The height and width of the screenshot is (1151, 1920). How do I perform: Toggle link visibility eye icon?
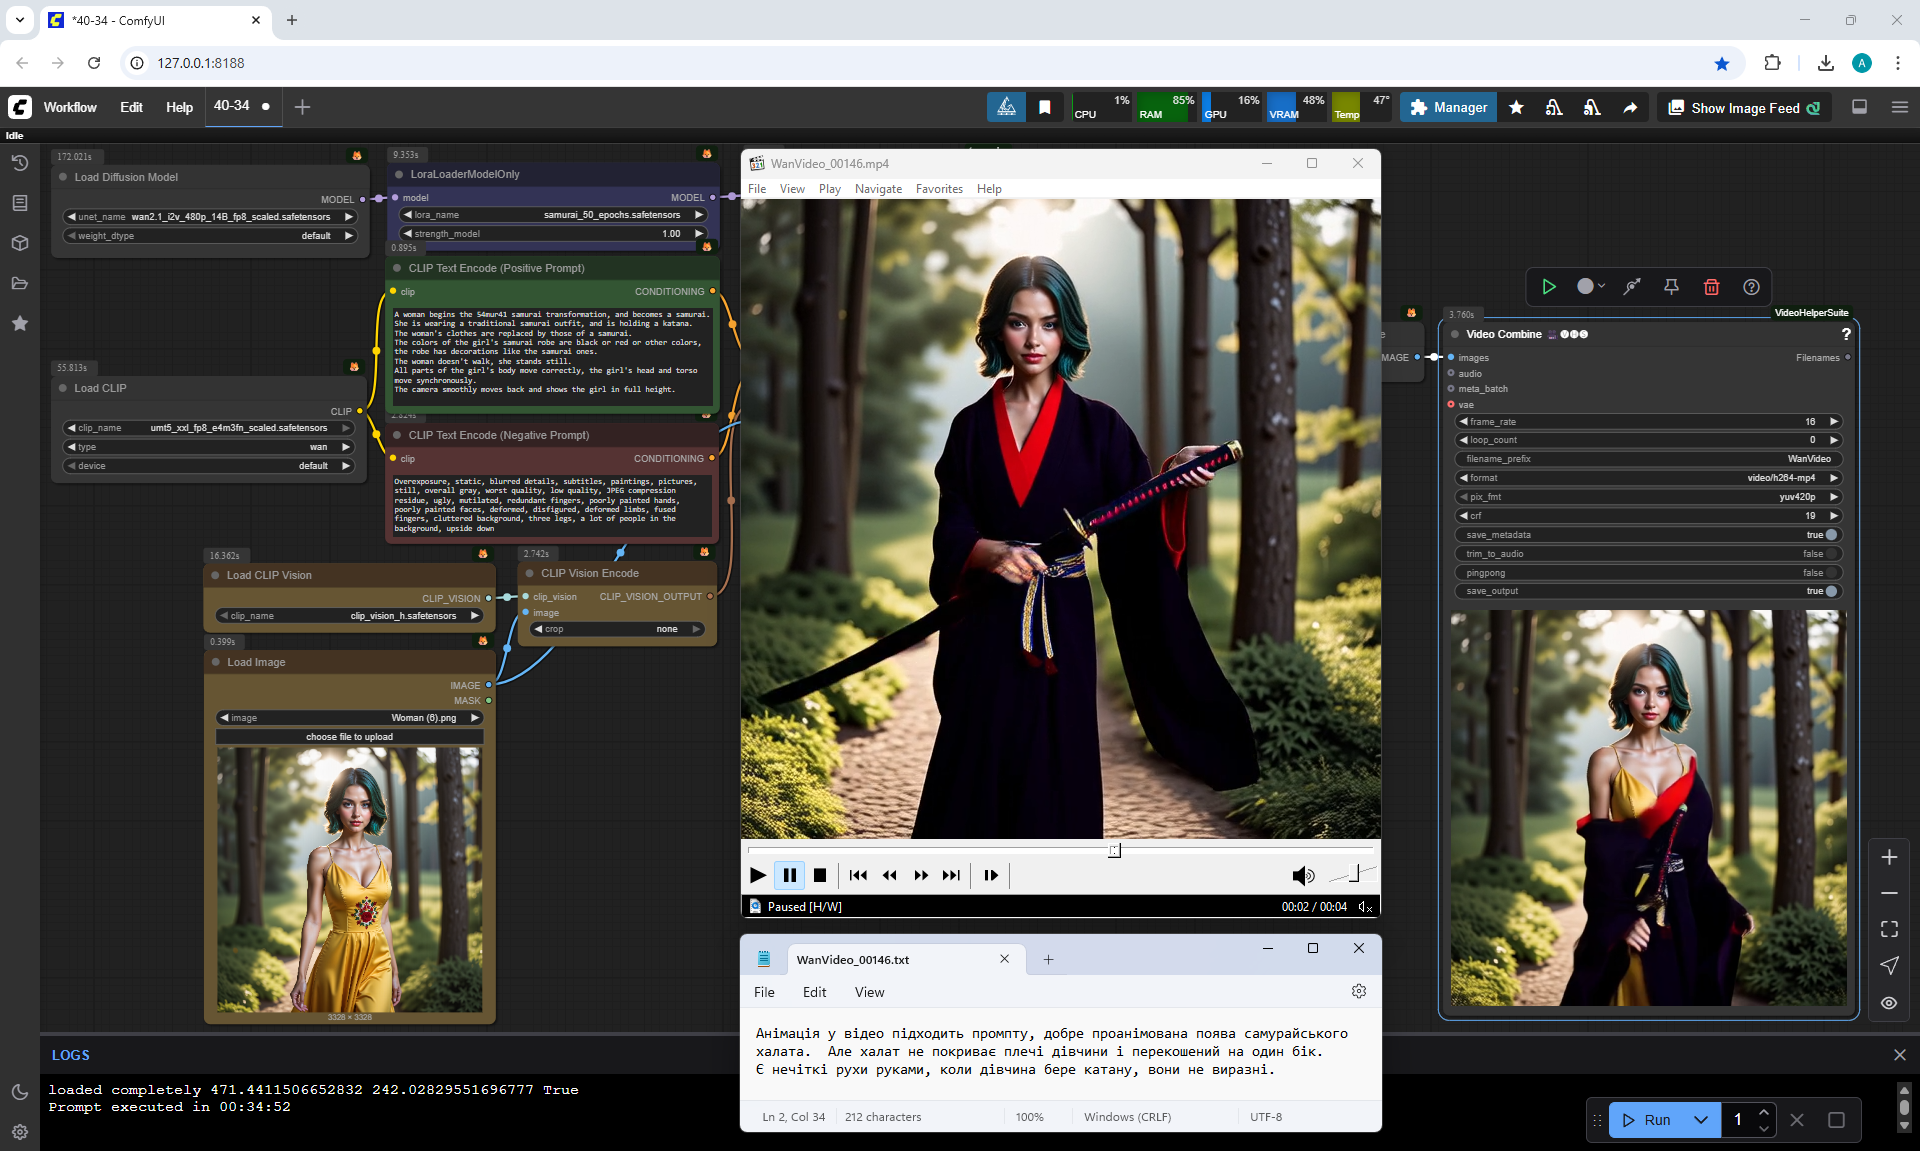[1889, 1003]
